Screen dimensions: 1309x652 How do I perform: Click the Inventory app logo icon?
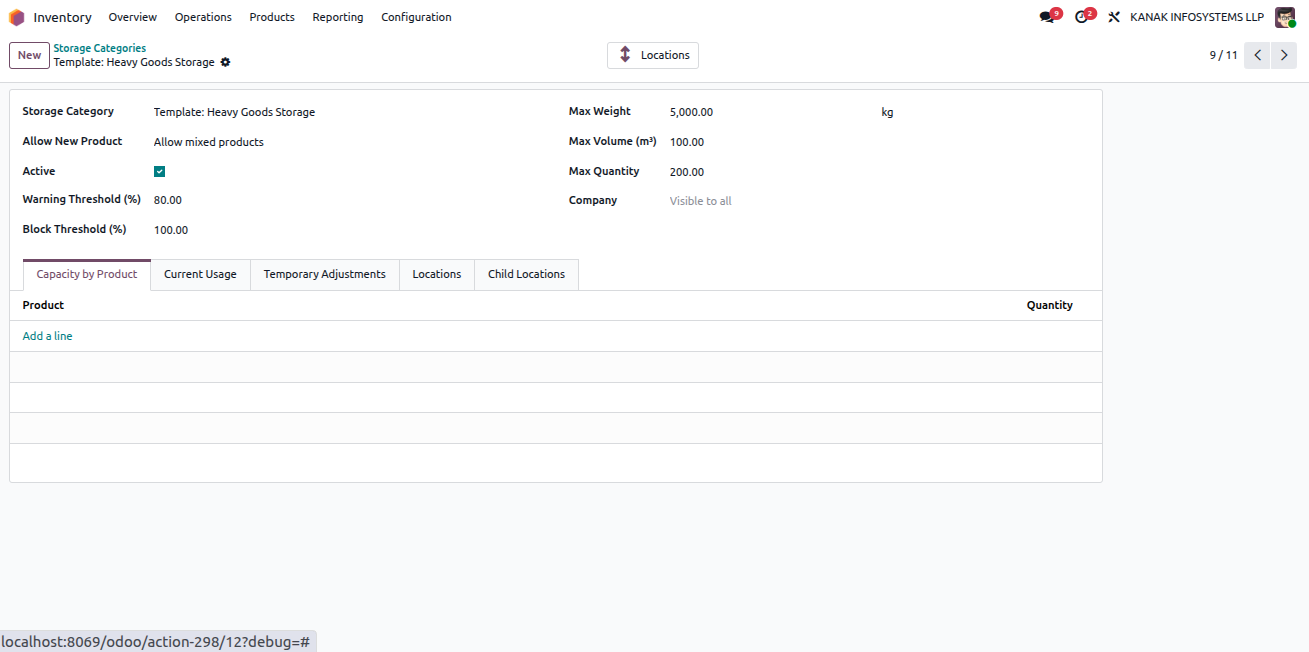point(17,17)
